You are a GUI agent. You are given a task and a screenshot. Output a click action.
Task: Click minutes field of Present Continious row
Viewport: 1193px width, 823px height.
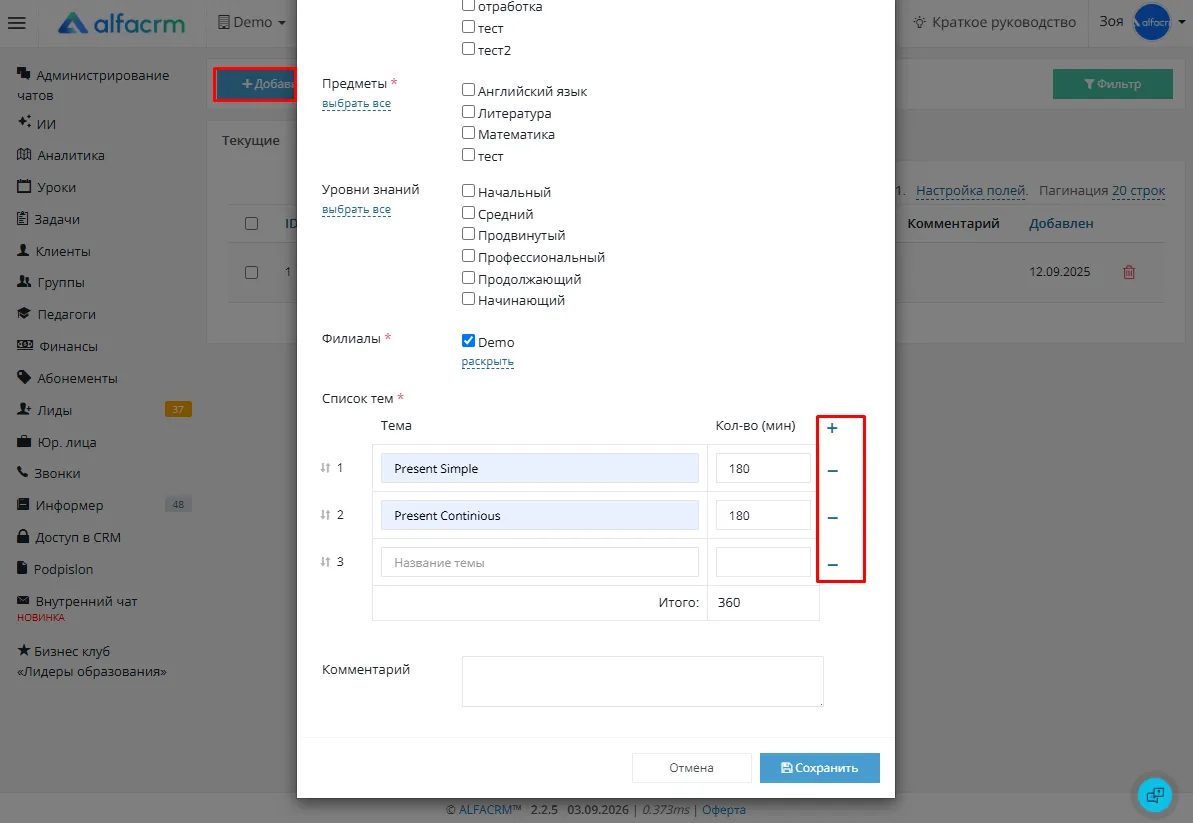pos(763,516)
